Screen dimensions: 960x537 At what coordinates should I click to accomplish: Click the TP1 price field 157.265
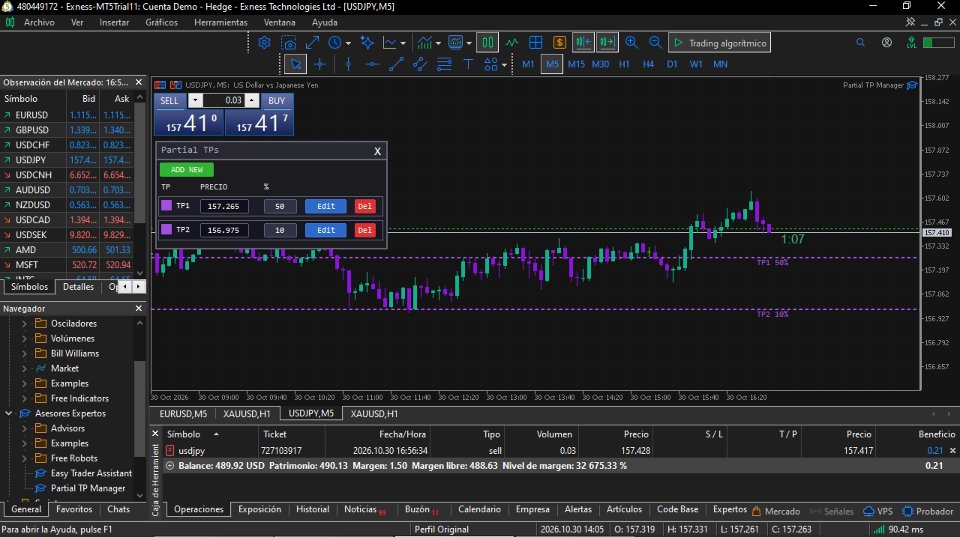[223, 206]
